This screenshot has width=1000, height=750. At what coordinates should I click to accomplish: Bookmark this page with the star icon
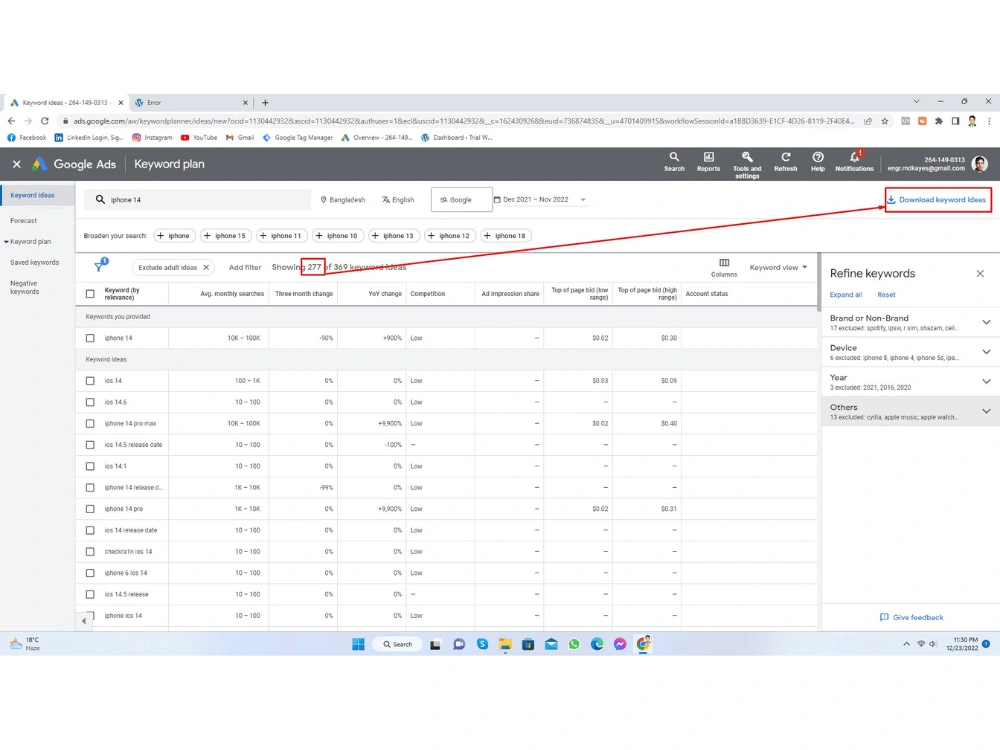(x=885, y=121)
